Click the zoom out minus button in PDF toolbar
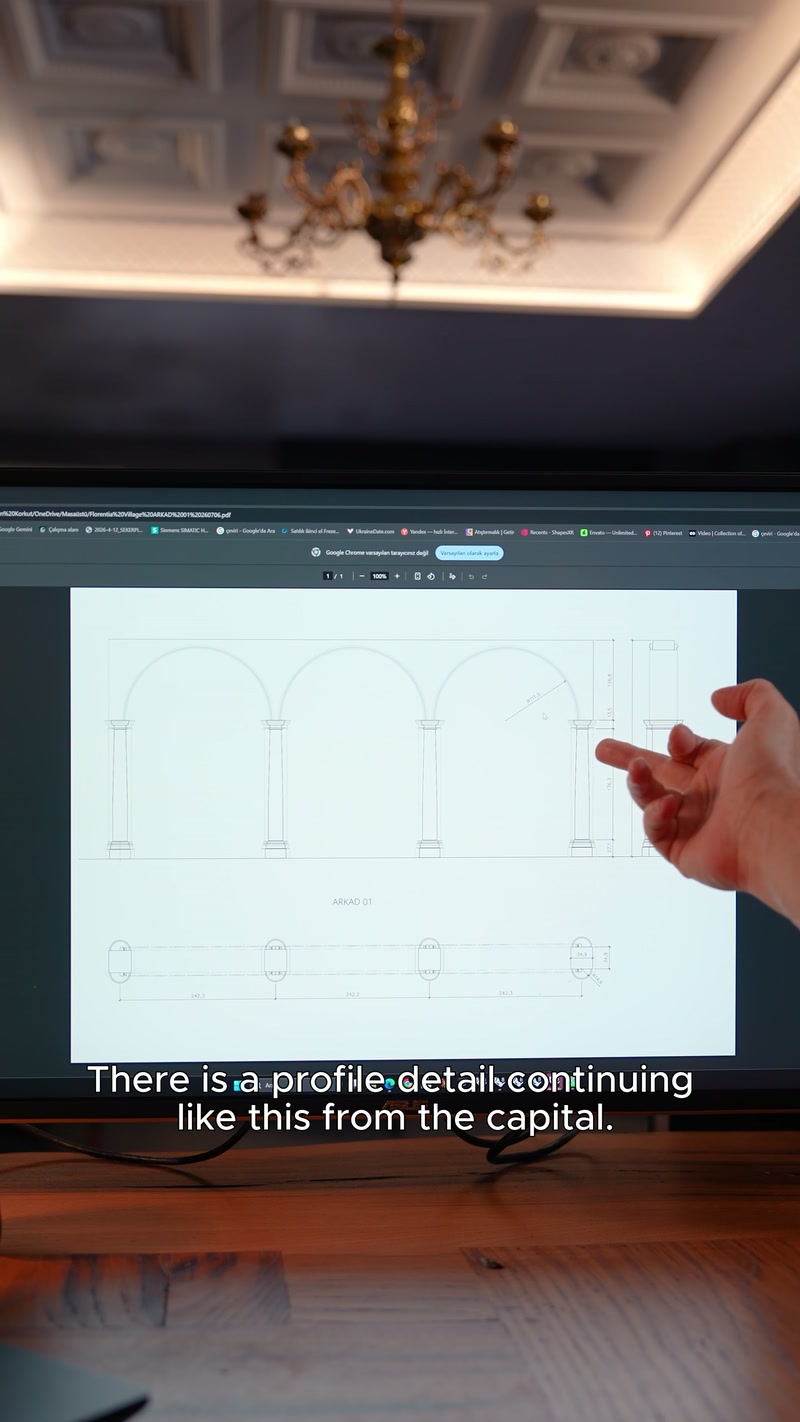This screenshot has width=800, height=1422. click(362, 576)
